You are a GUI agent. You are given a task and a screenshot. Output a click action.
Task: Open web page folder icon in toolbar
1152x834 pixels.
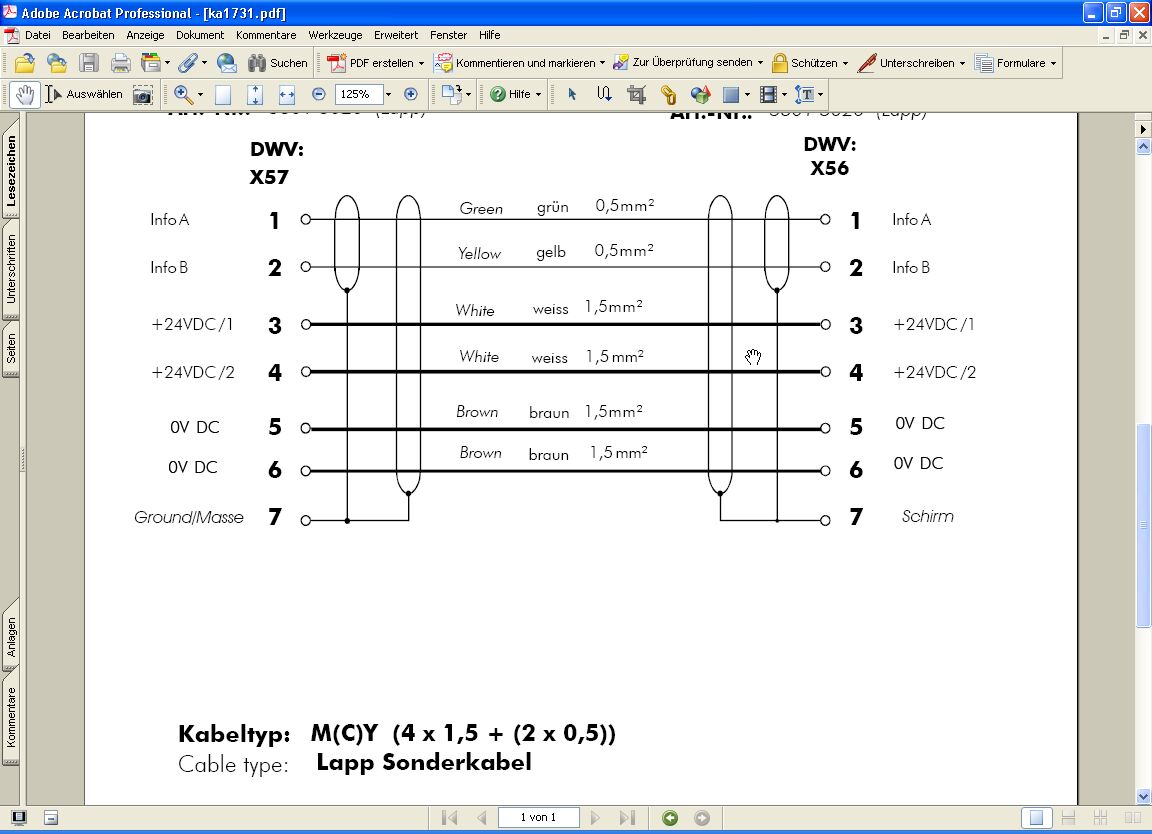point(57,63)
